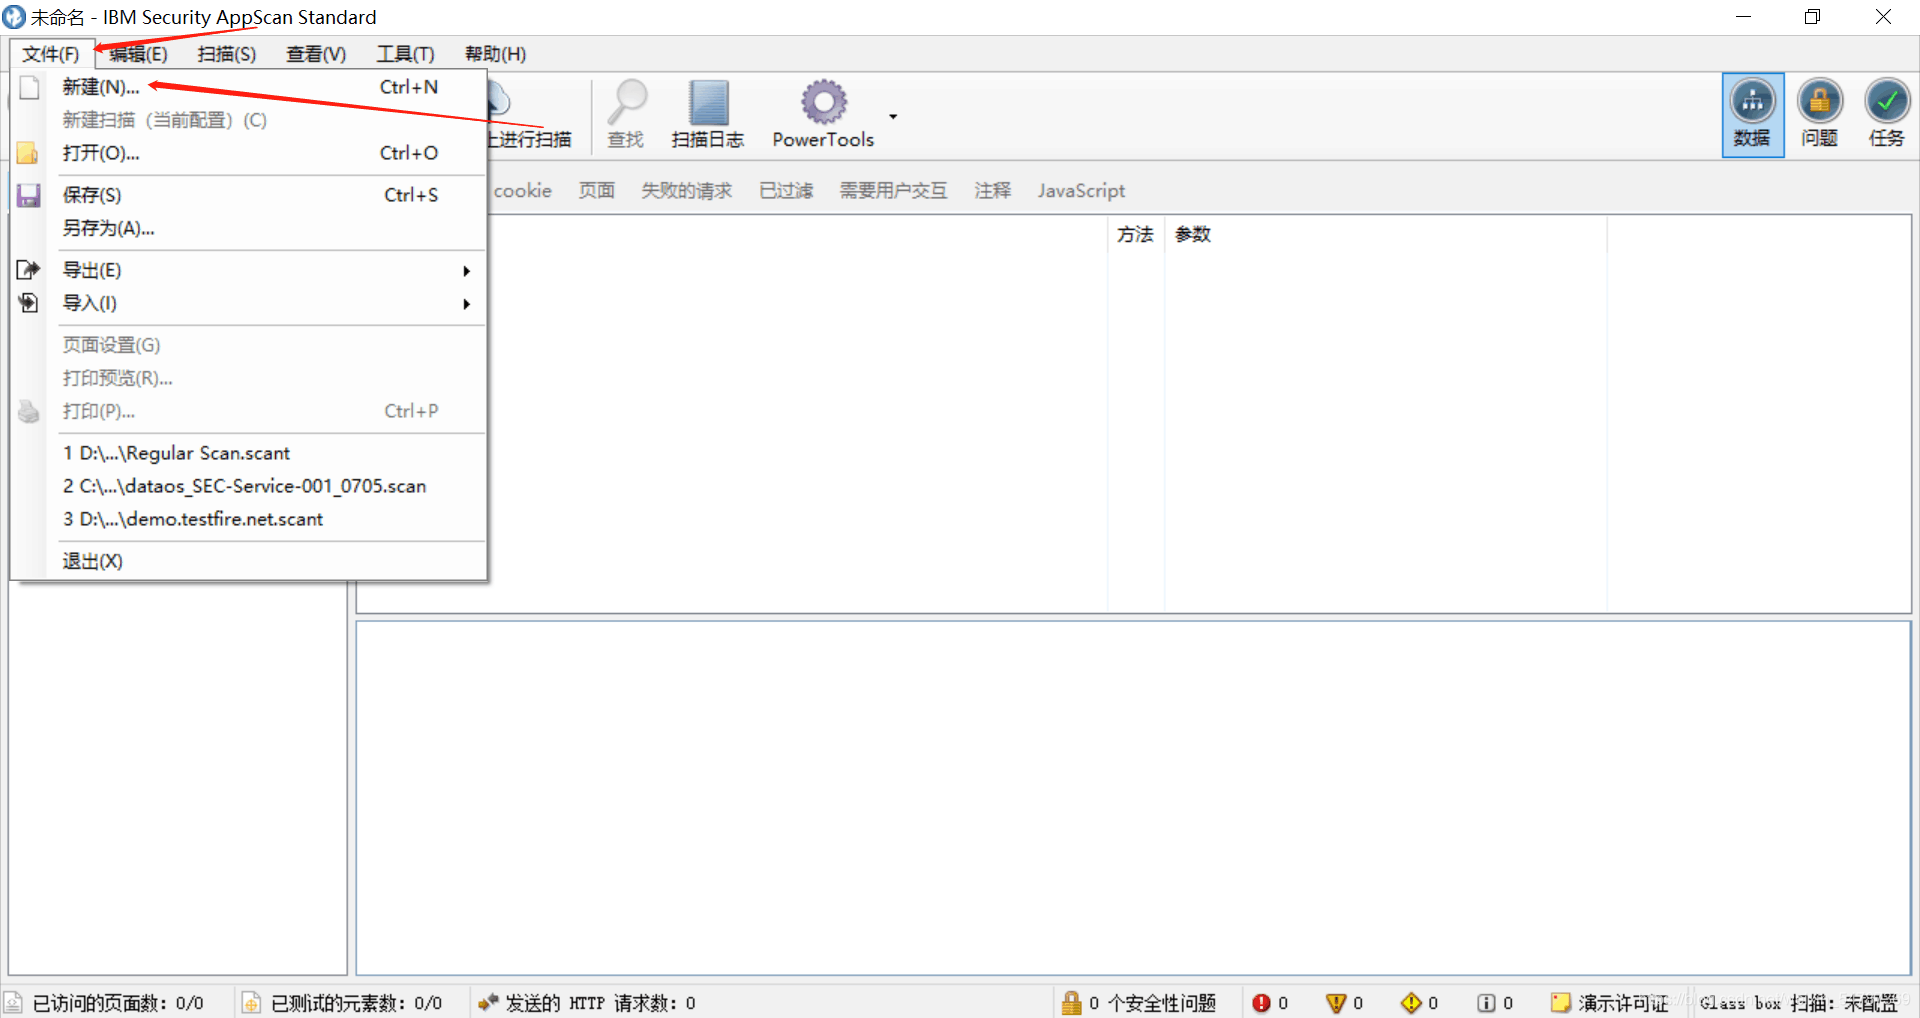Choose 另存为(A)... from File menu
1920x1018 pixels.
[x=249, y=228]
